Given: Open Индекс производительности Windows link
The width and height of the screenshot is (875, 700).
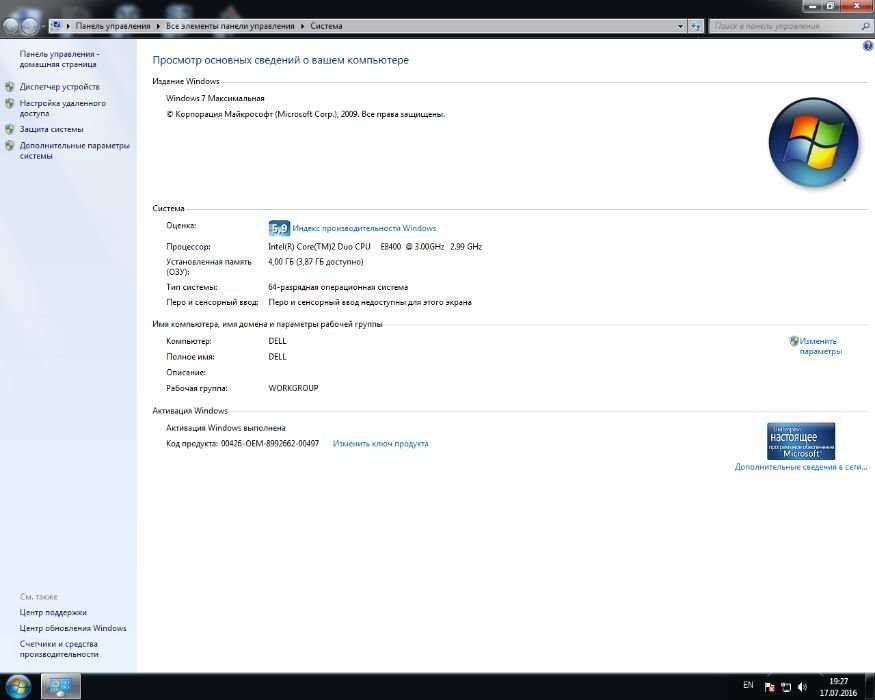Looking at the screenshot, I should [364, 228].
